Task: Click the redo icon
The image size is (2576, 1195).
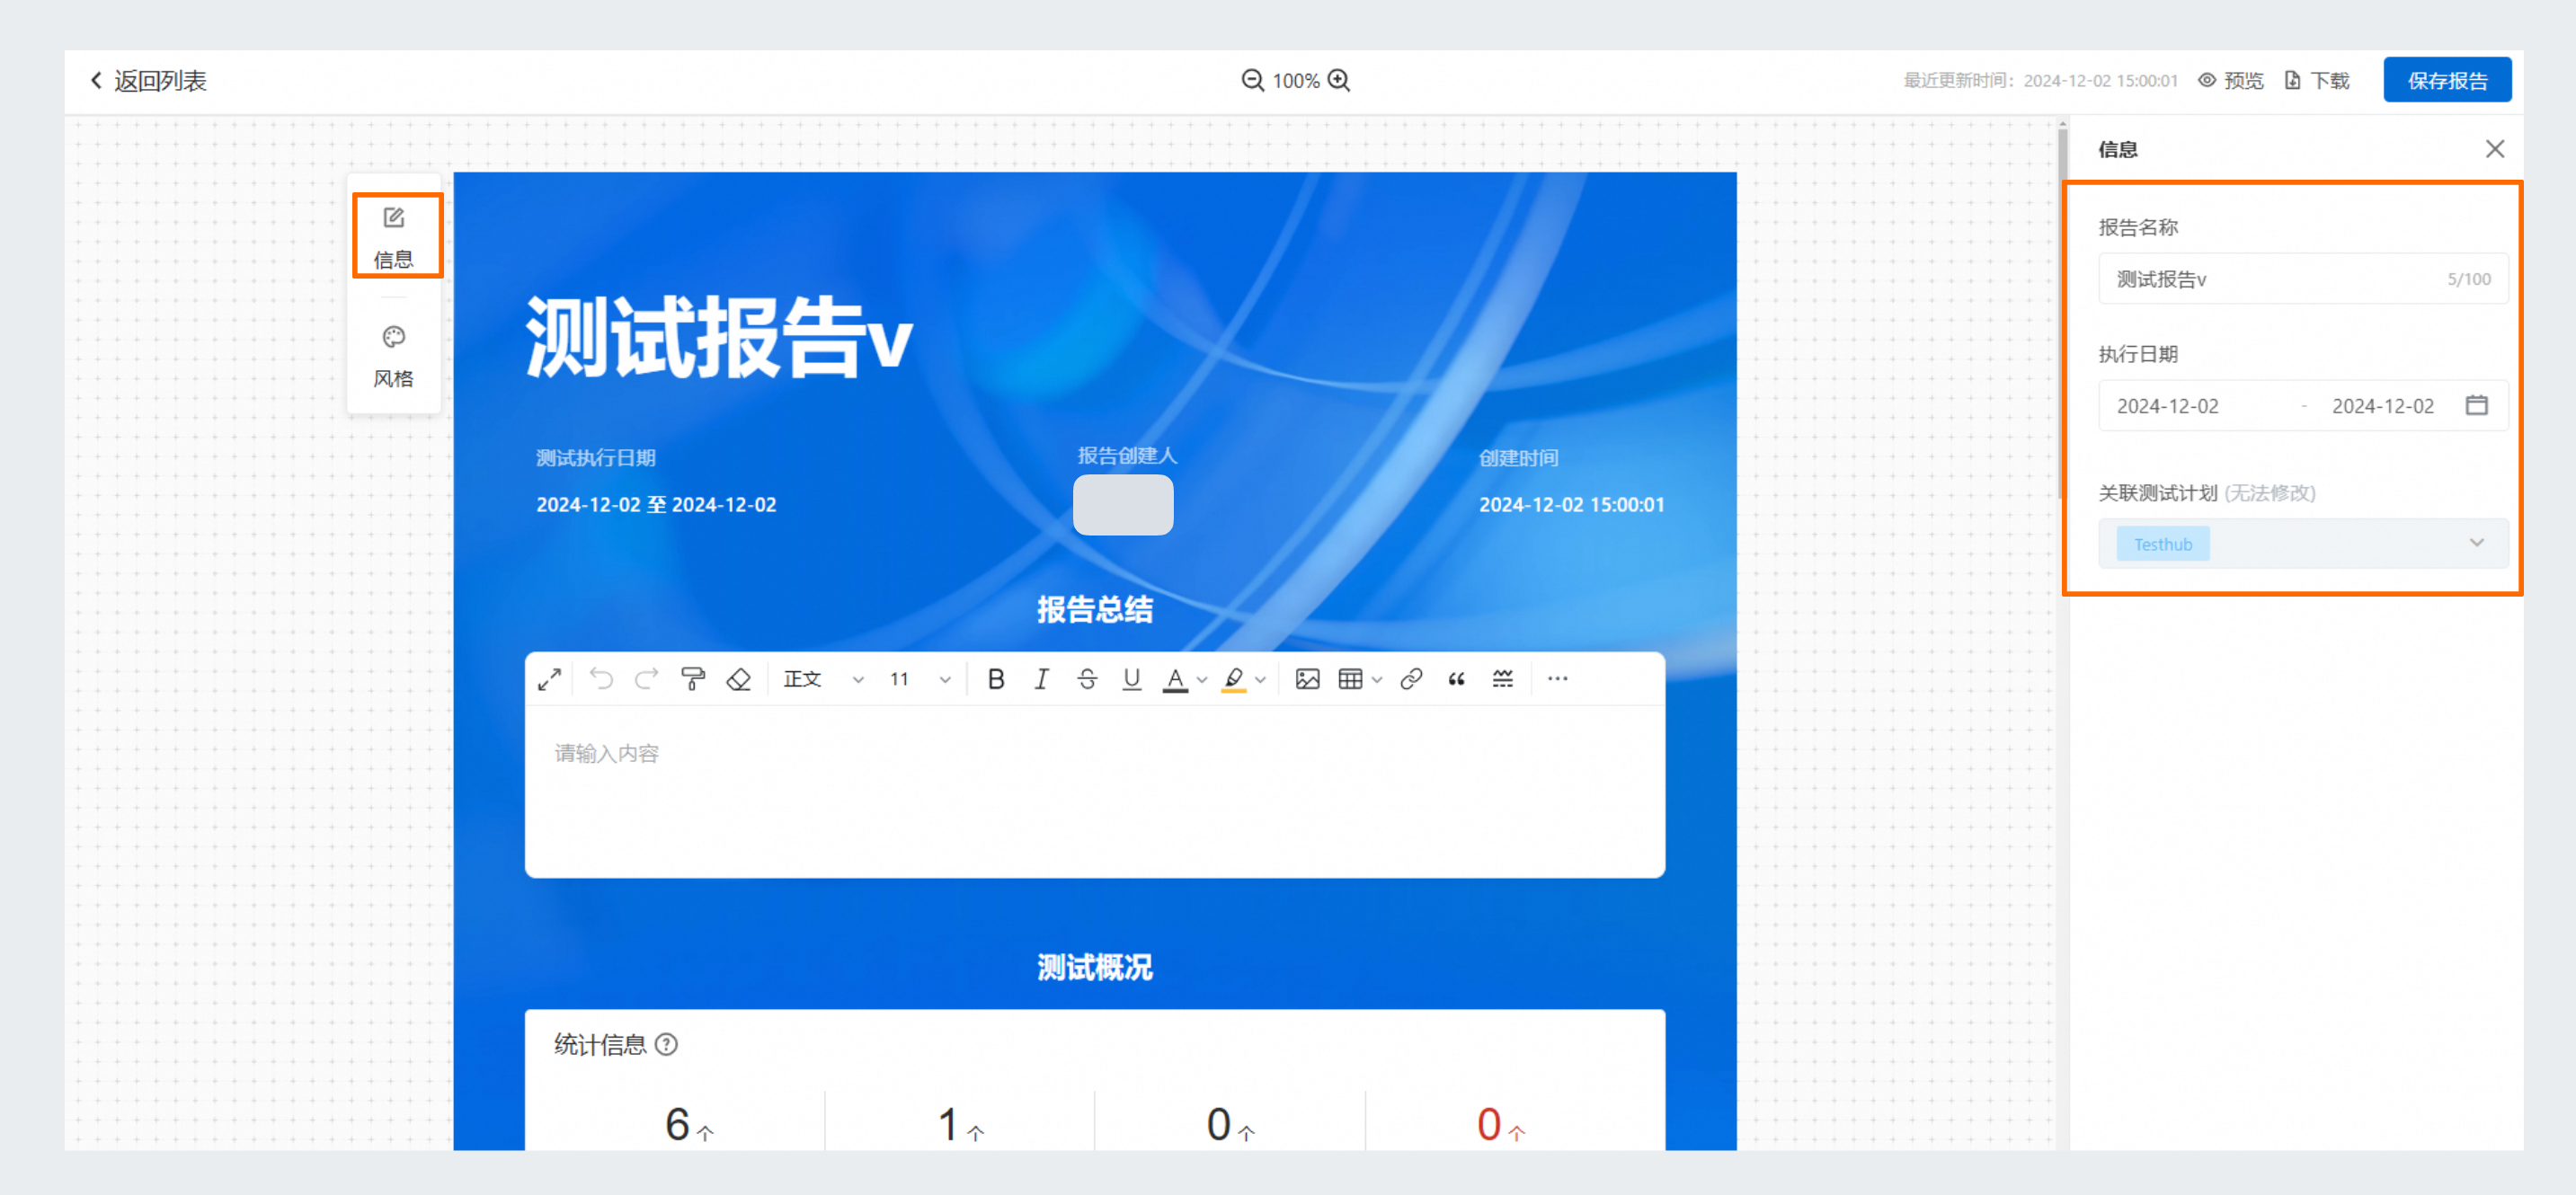Action: (x=647, y=679)
